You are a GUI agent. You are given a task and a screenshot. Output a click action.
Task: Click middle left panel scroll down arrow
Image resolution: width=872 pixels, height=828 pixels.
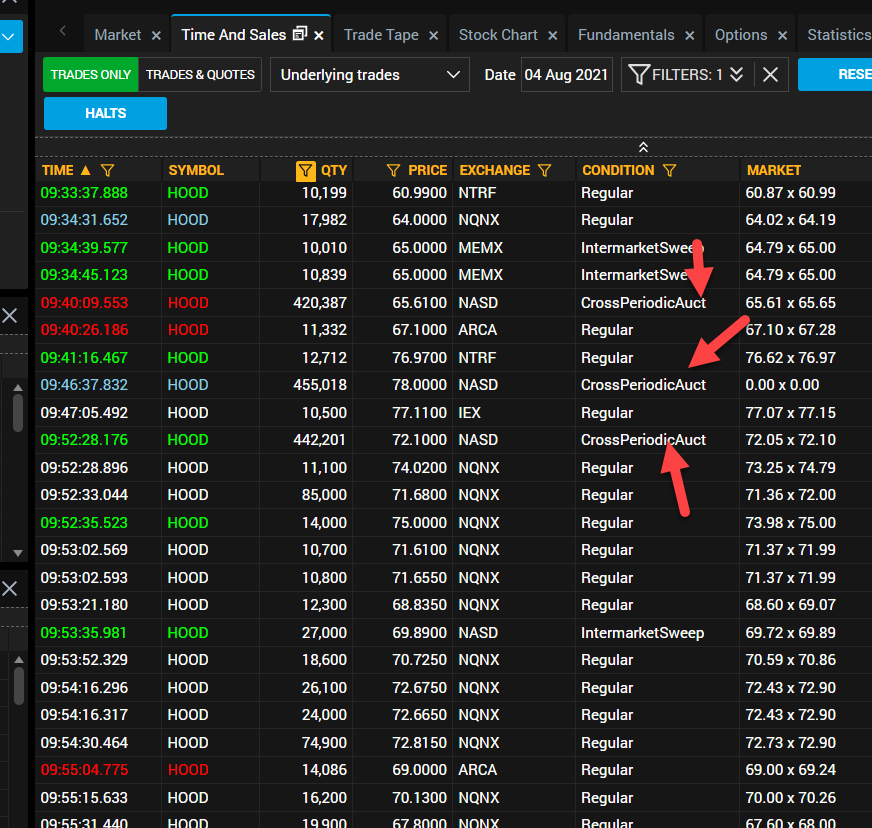(18, 553)
